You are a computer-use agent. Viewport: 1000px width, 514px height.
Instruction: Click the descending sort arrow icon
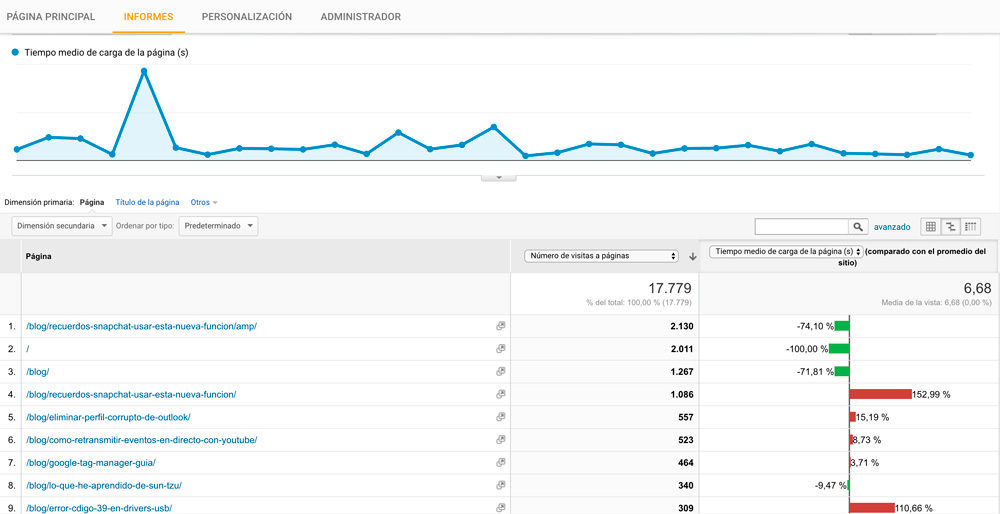coord(692,256)
